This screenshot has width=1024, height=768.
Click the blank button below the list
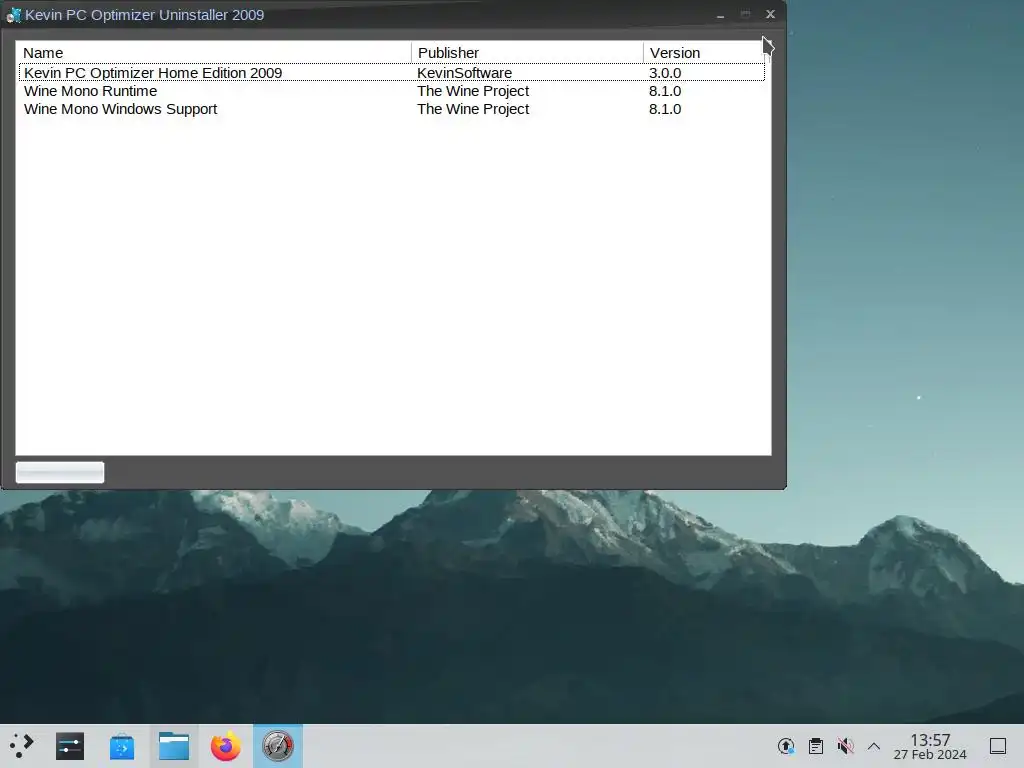(59, 472)
